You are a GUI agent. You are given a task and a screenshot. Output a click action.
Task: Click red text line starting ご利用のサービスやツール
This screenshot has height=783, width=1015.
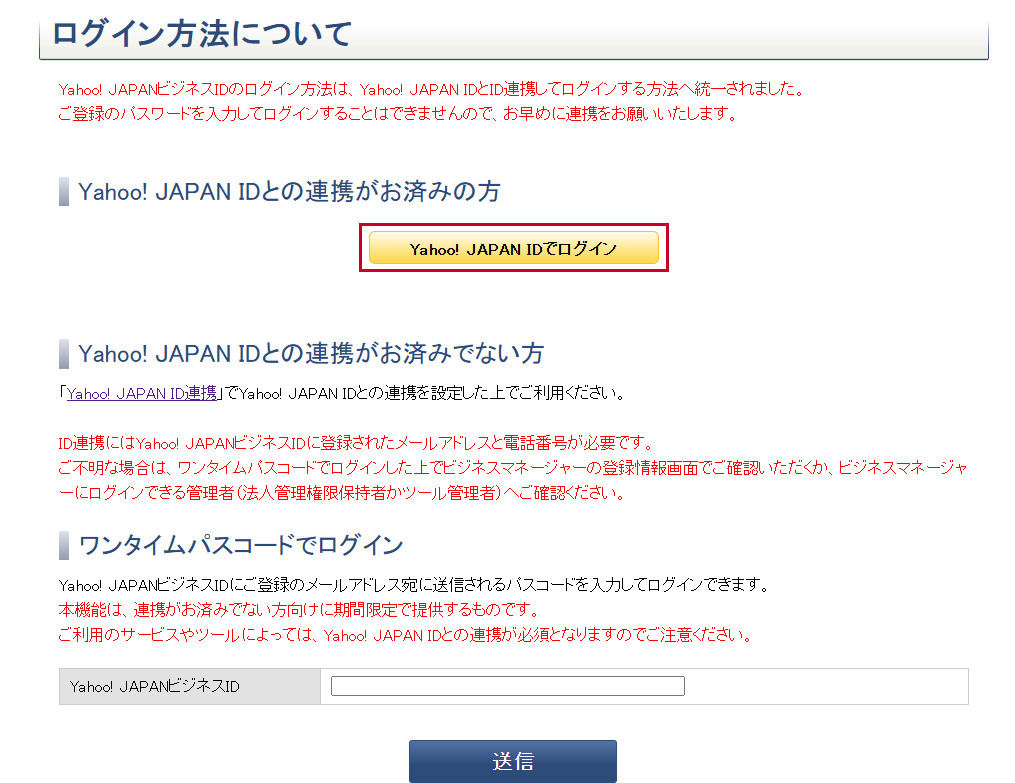(404, 635)
